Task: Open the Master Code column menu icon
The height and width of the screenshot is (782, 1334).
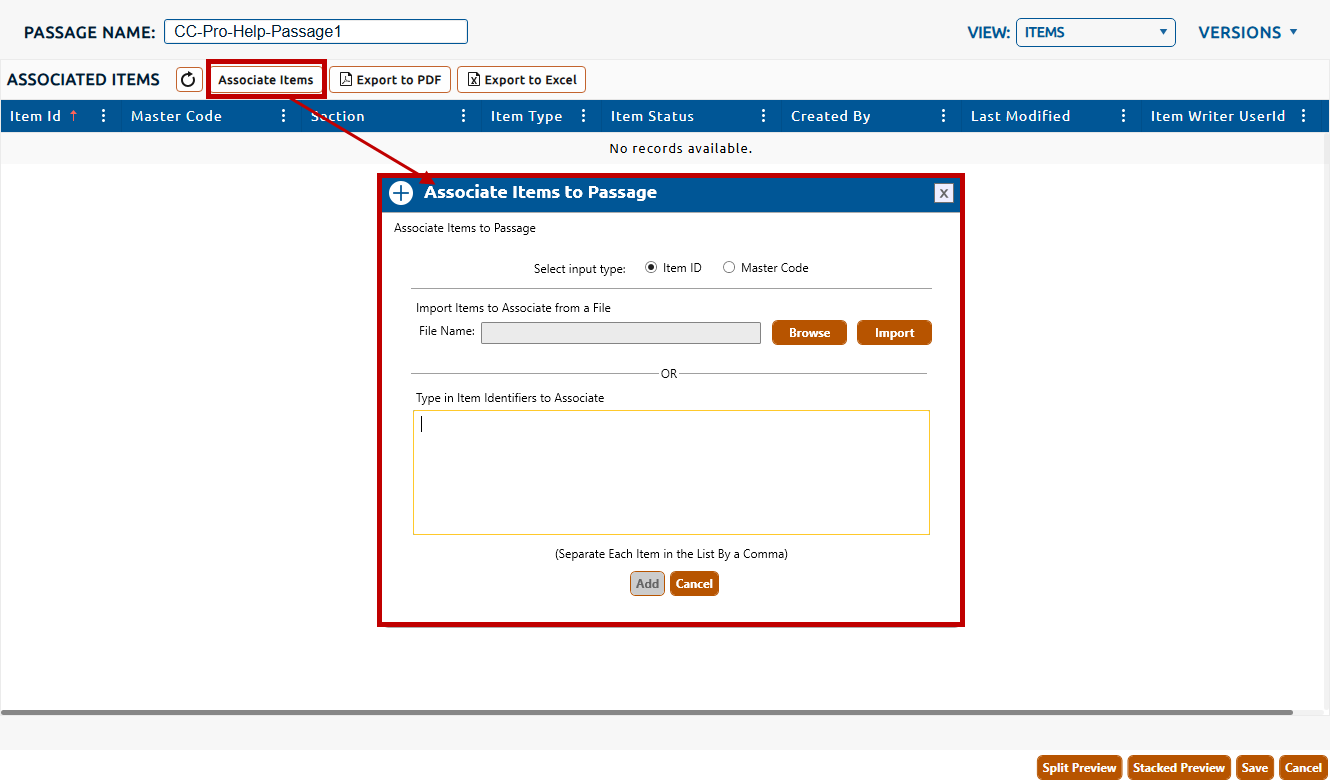Action: pyautogui.click(x=283, y=116)
